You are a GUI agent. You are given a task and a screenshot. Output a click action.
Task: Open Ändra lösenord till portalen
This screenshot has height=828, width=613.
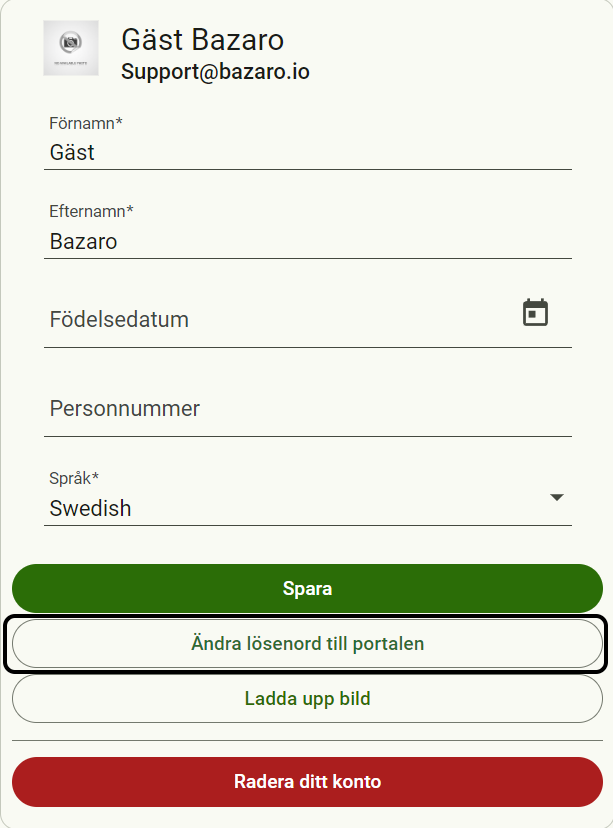tap(307, 643)
